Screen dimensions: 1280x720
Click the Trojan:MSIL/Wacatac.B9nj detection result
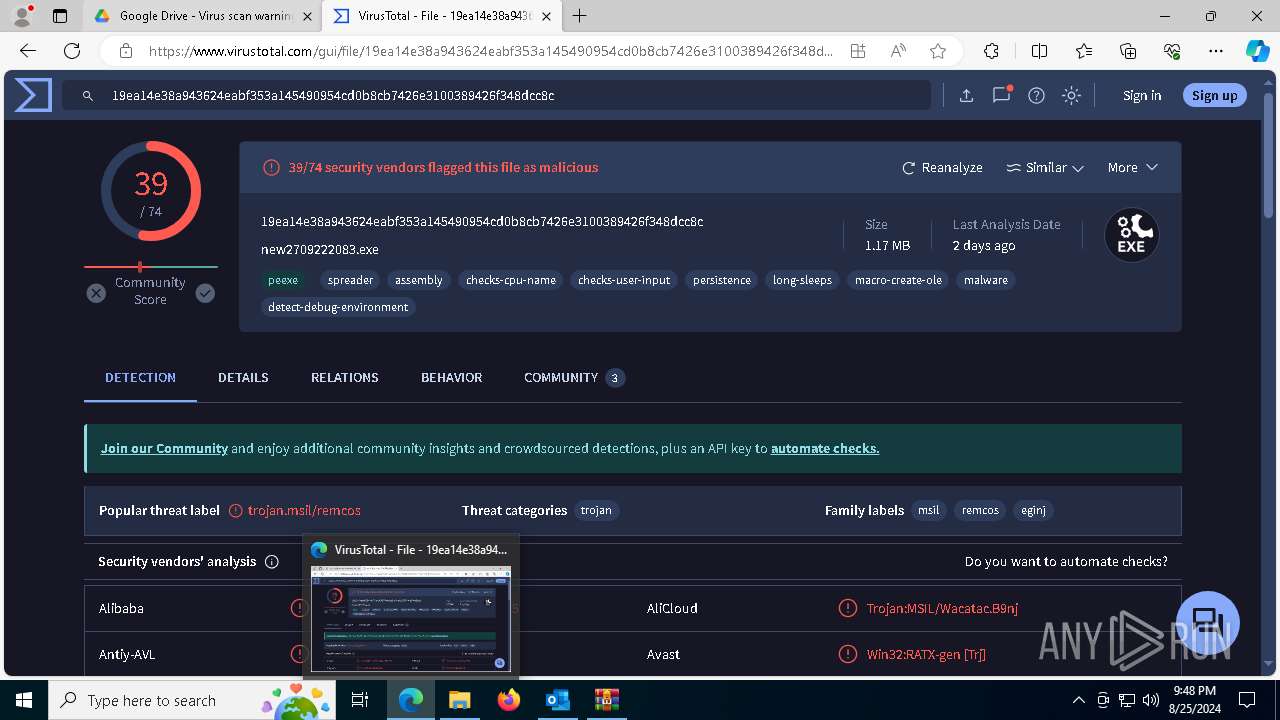click(x=942, y=608)
